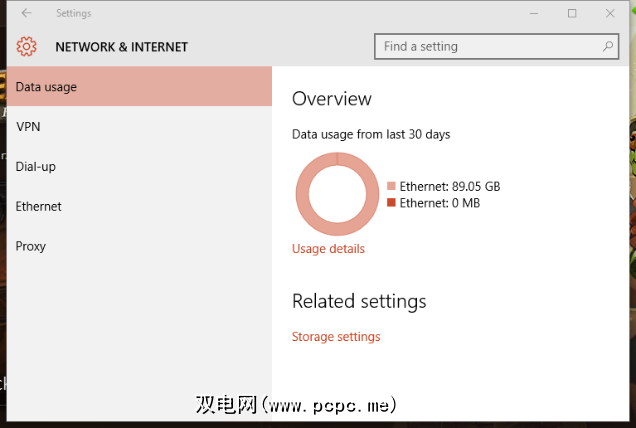Open Storage settings link

(x=336, y=337)
